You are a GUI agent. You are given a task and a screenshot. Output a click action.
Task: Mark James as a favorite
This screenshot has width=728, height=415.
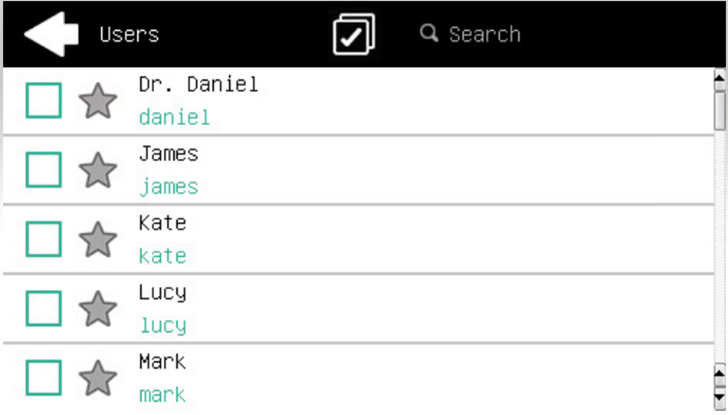(97, 170)
